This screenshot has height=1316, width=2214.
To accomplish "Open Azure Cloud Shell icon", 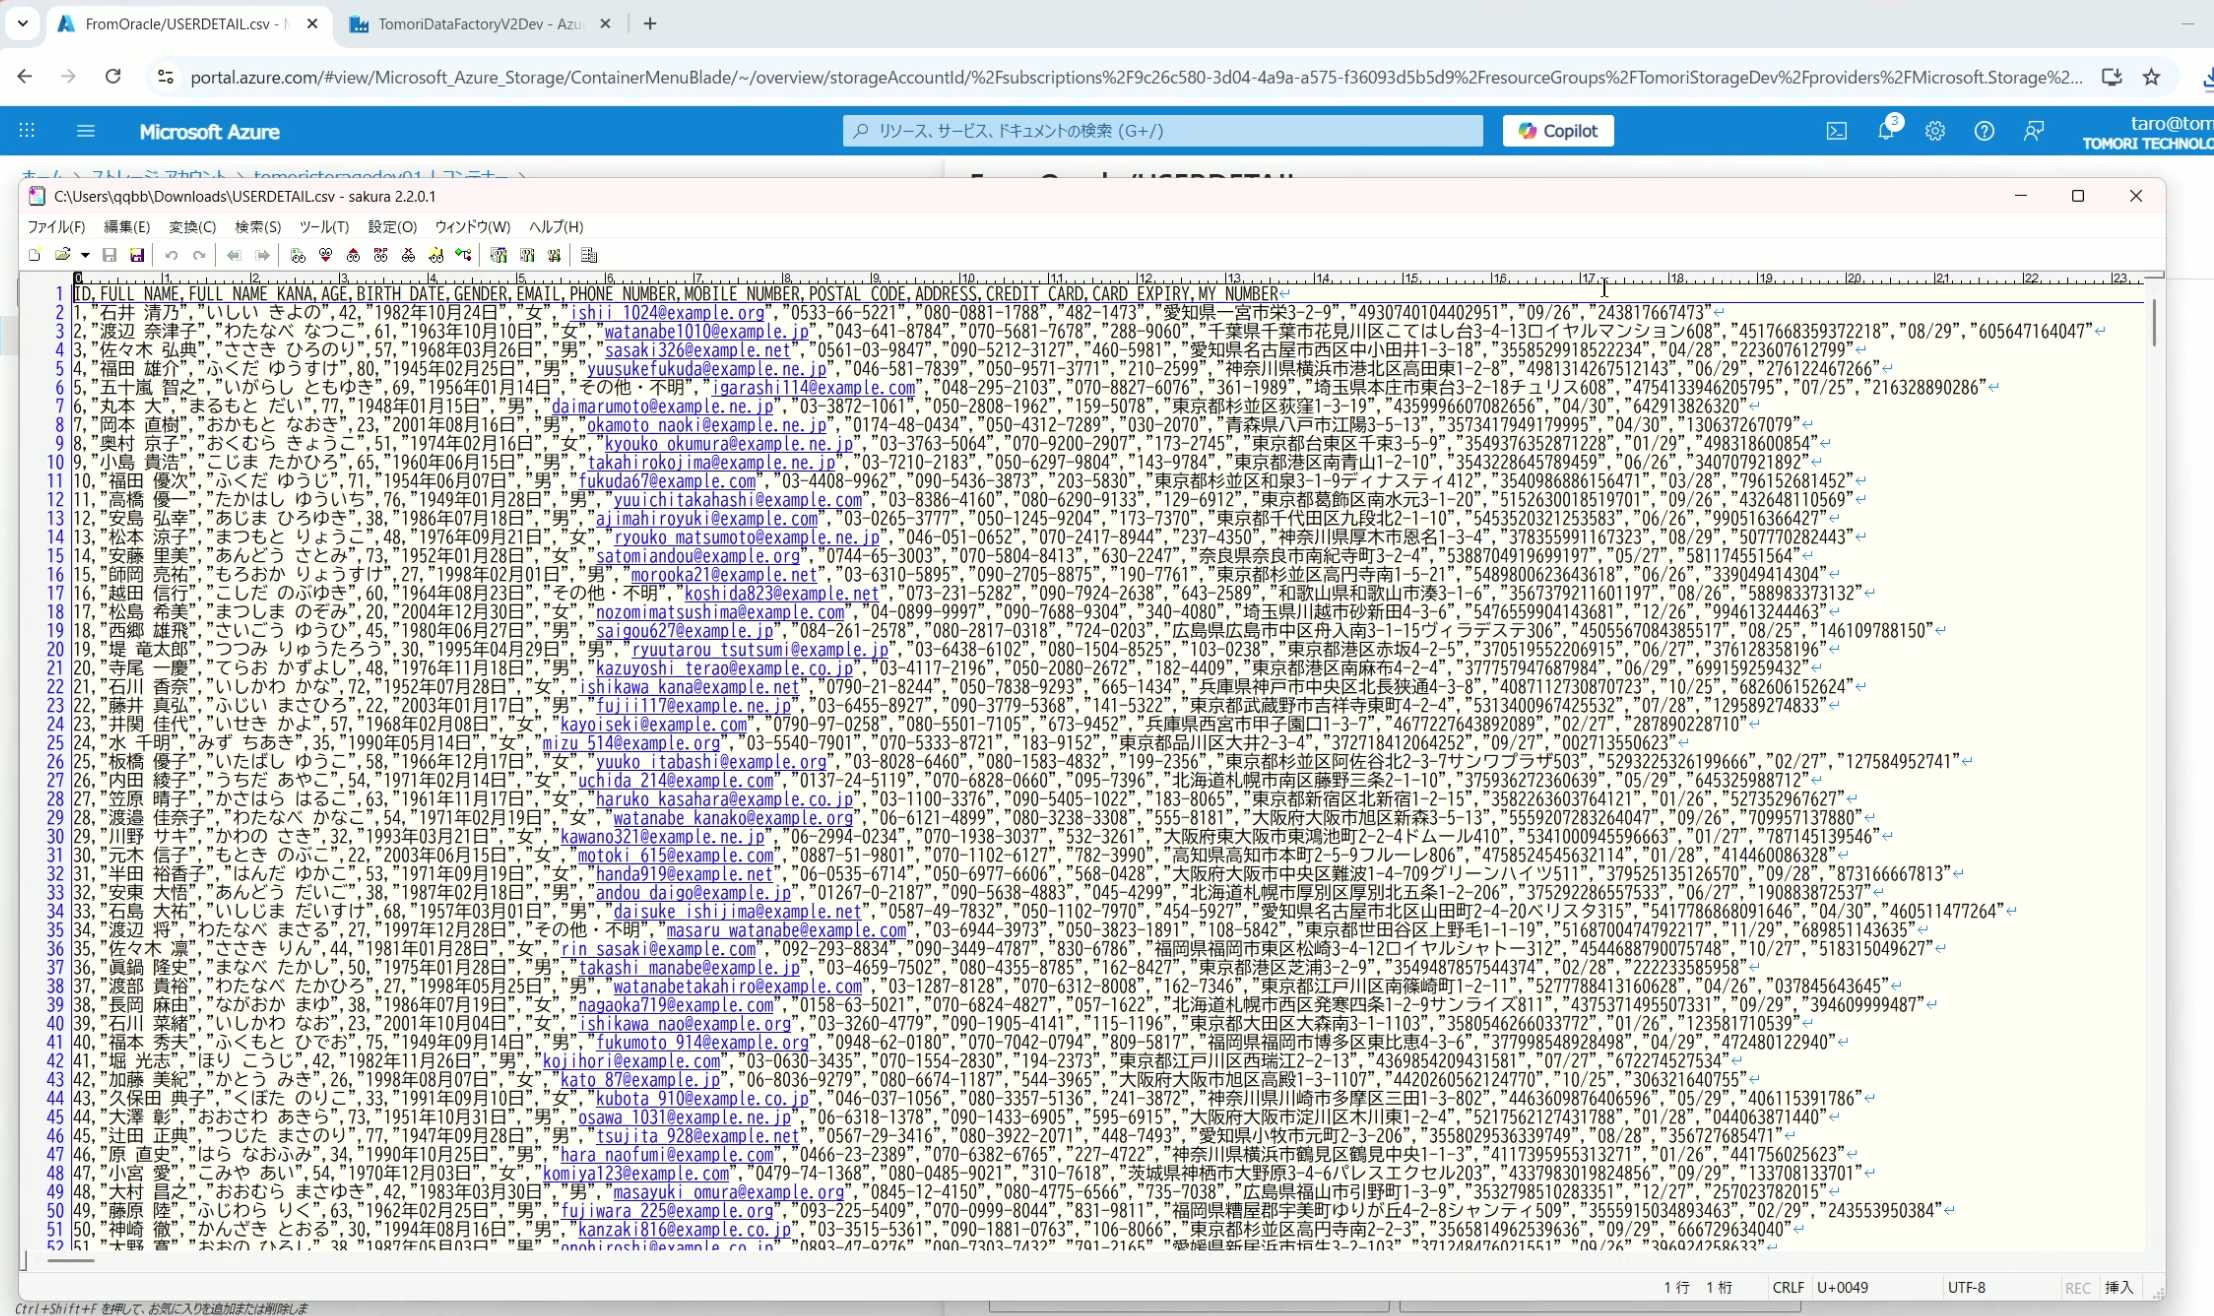I will pyautogui.click(x=1836, y=131).
